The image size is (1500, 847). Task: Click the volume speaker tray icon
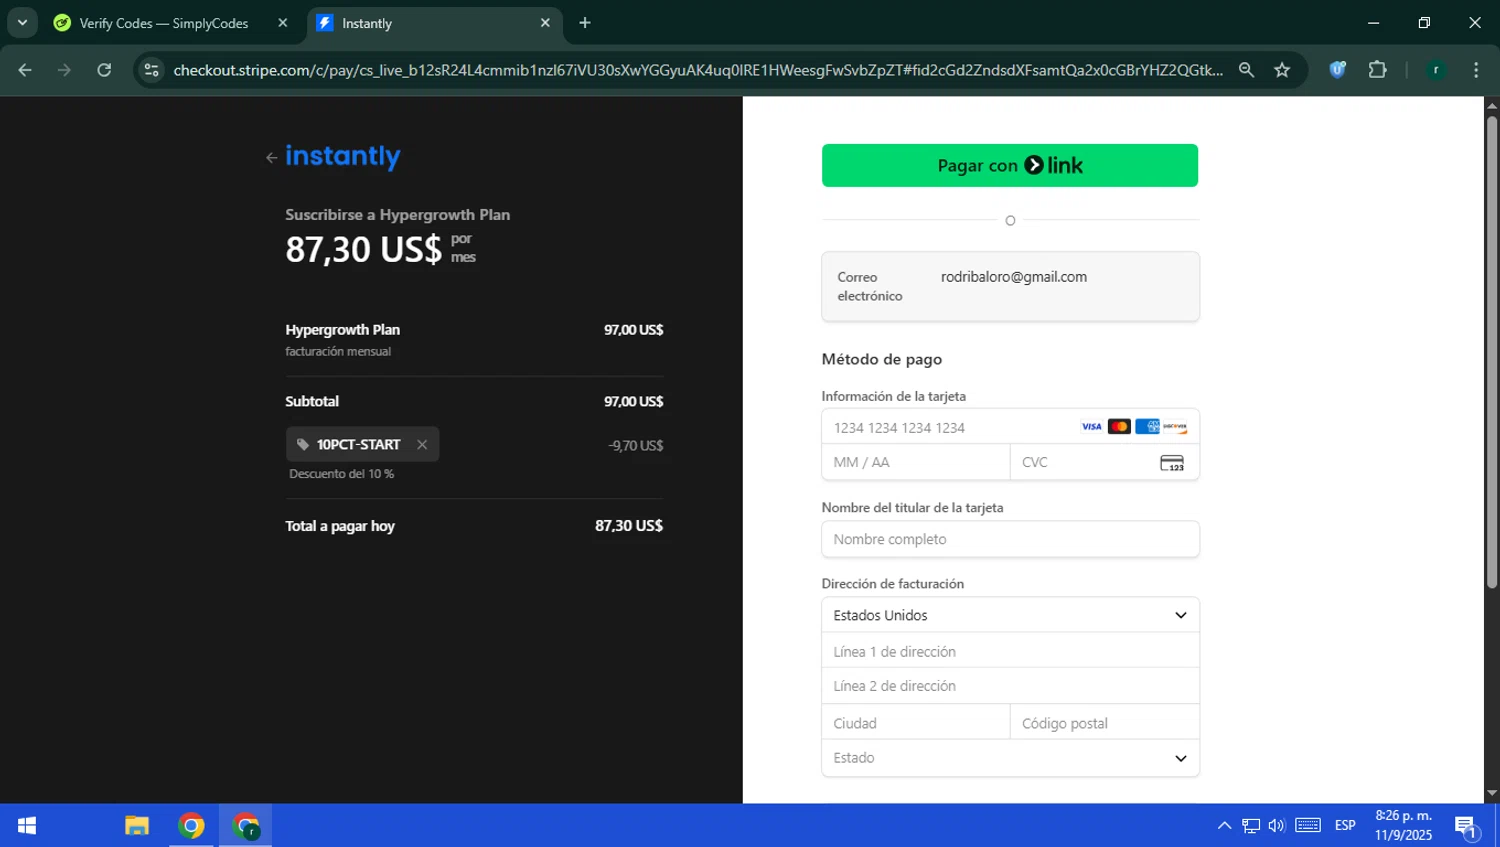1277,826
